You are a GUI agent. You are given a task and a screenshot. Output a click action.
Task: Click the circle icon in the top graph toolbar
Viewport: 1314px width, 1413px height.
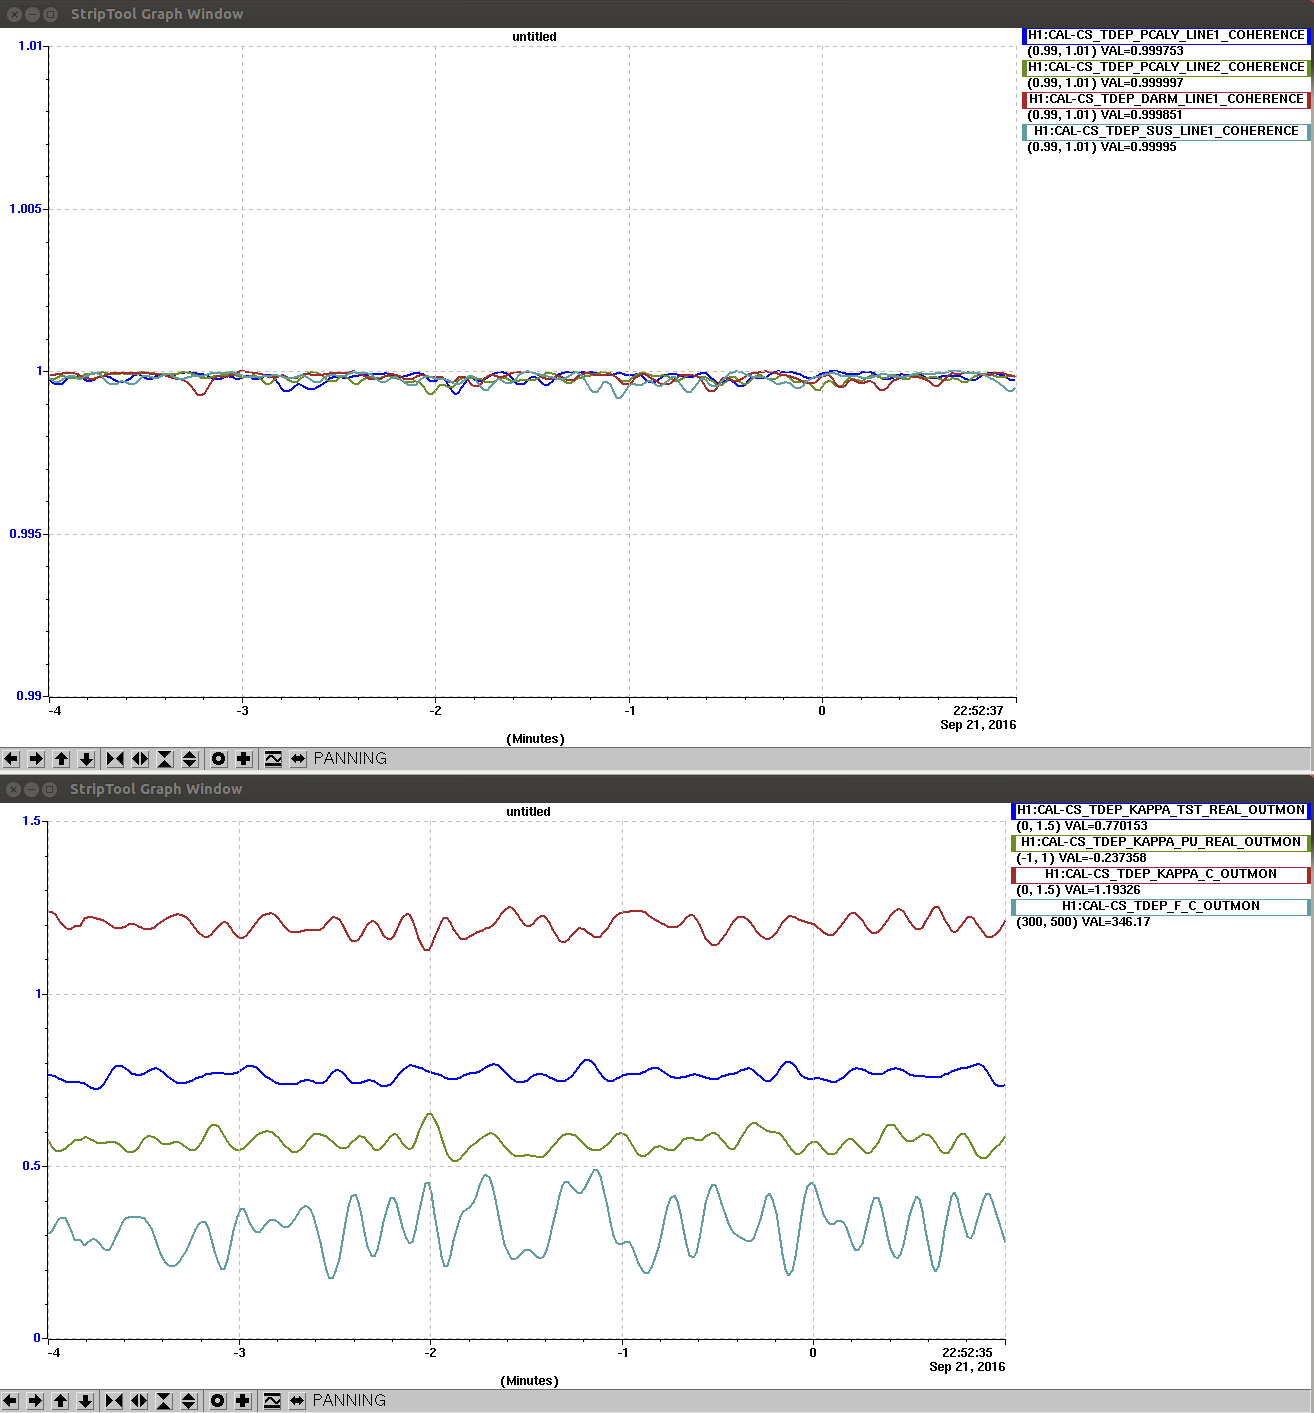pos(218,759)
